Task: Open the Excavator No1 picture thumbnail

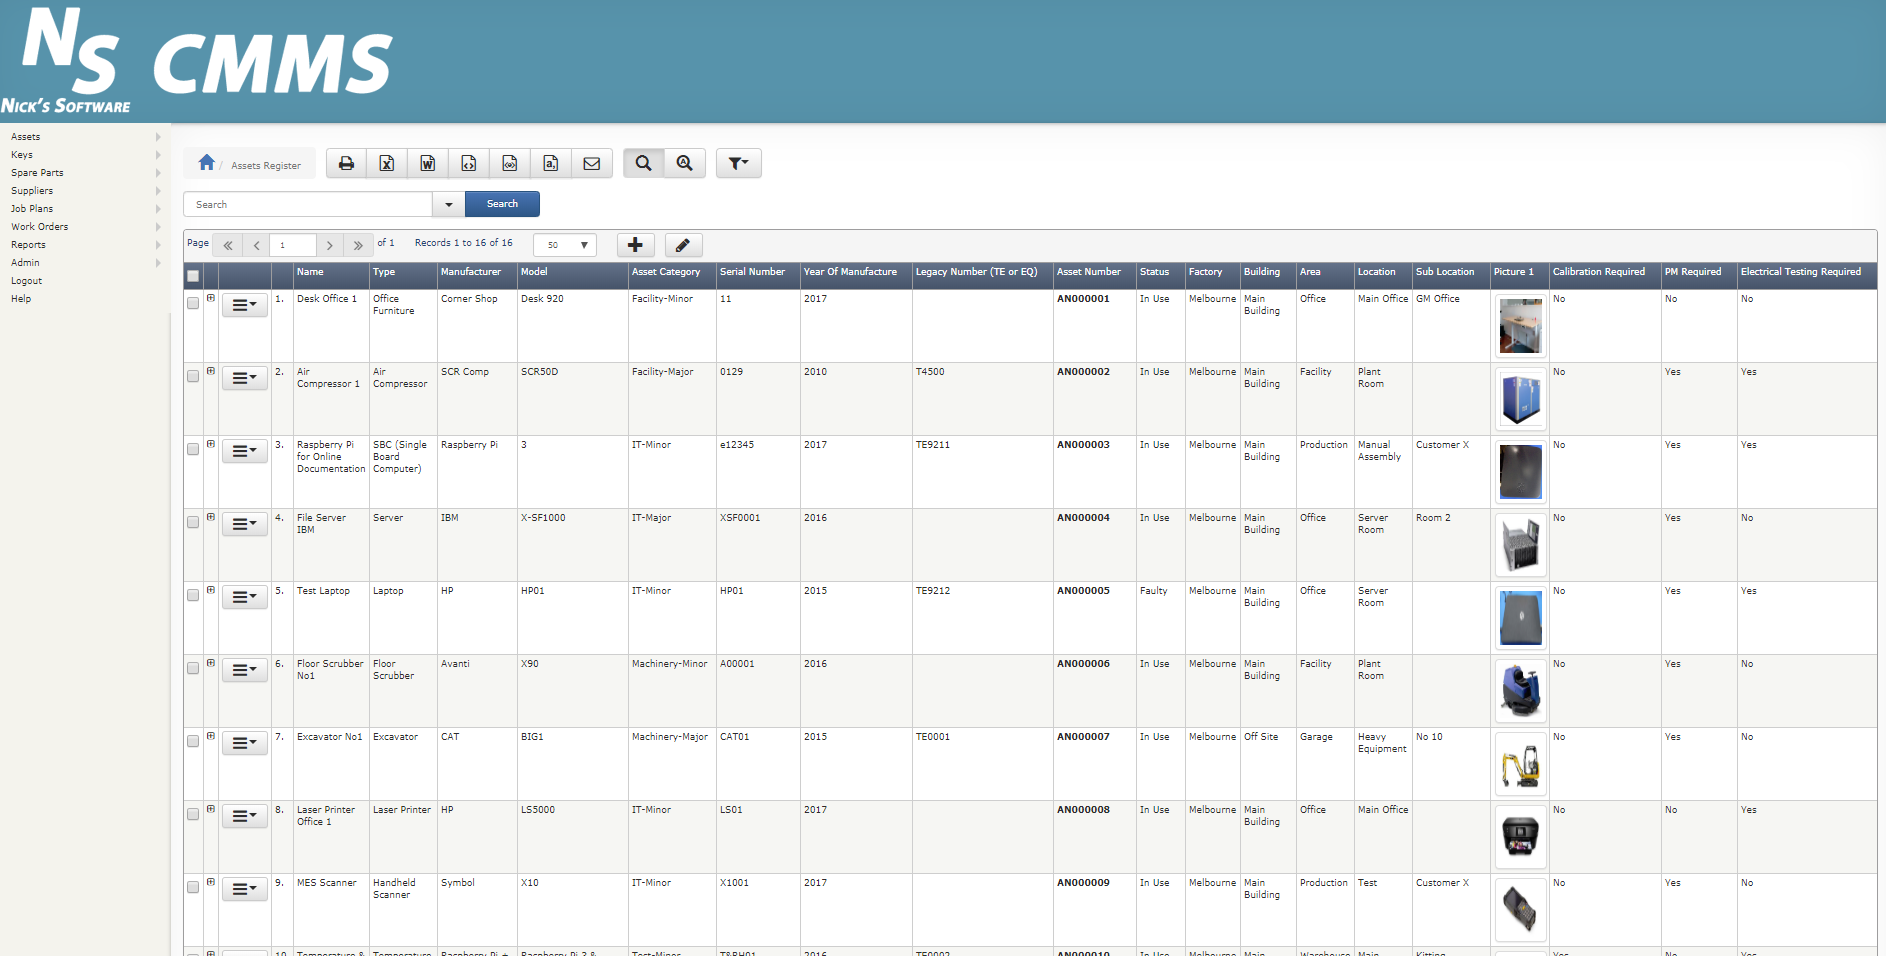Action: [x=1521, y=764]
